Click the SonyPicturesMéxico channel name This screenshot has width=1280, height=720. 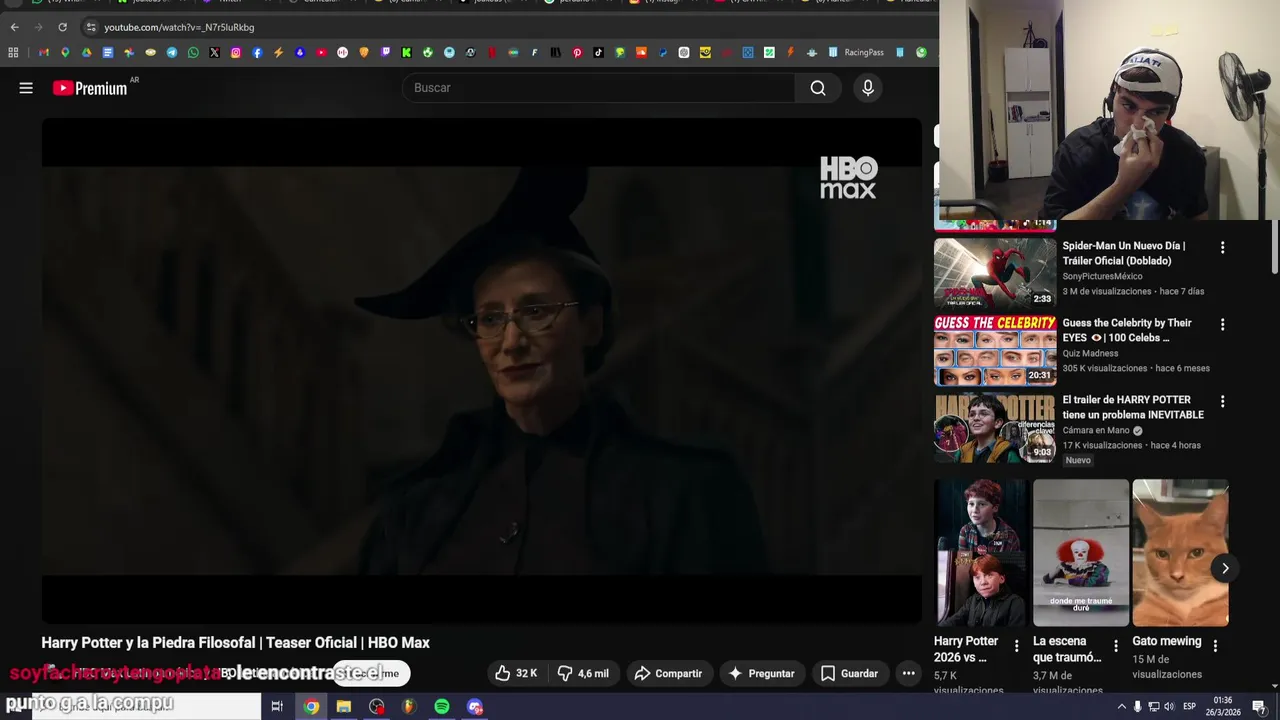click(1102, 276)
